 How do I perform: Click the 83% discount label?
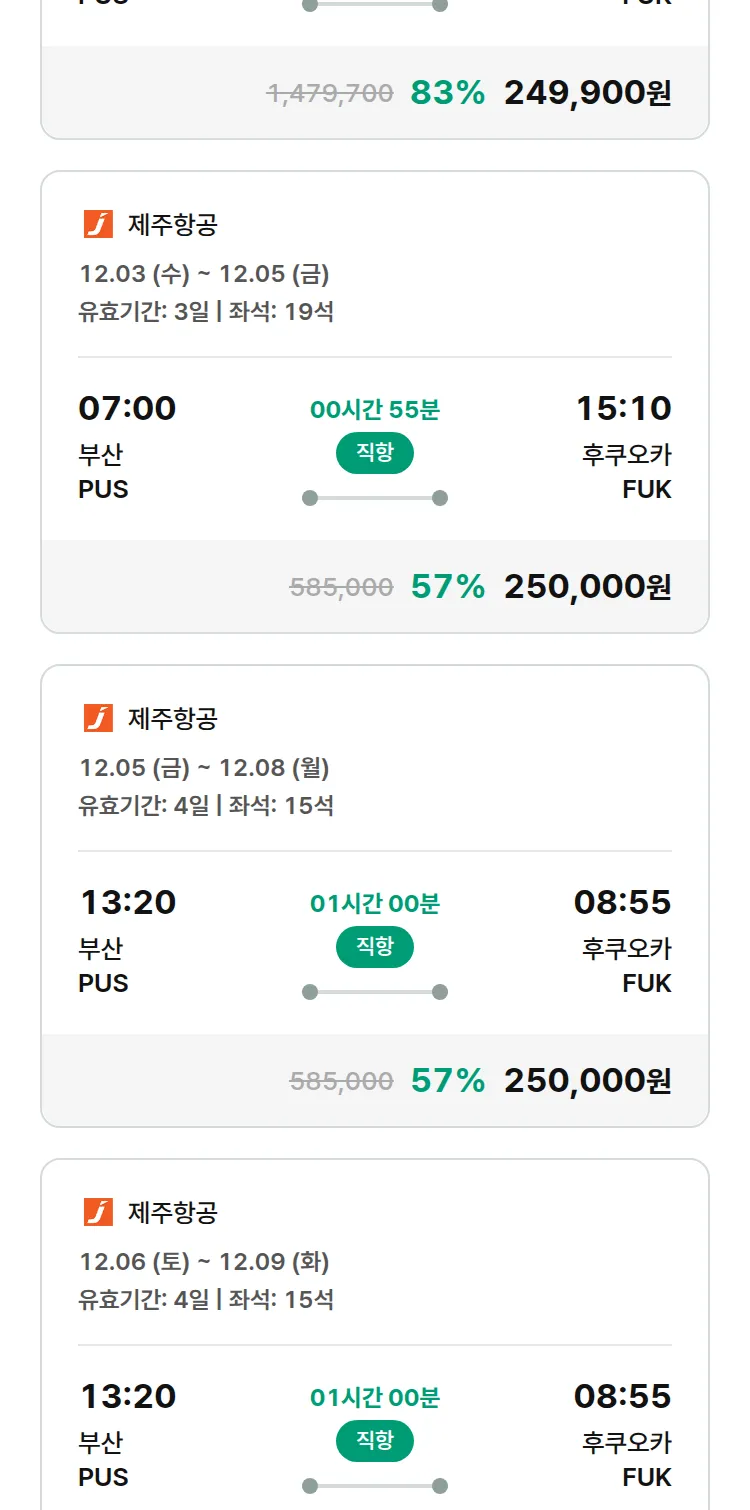(x=447, y=93)
